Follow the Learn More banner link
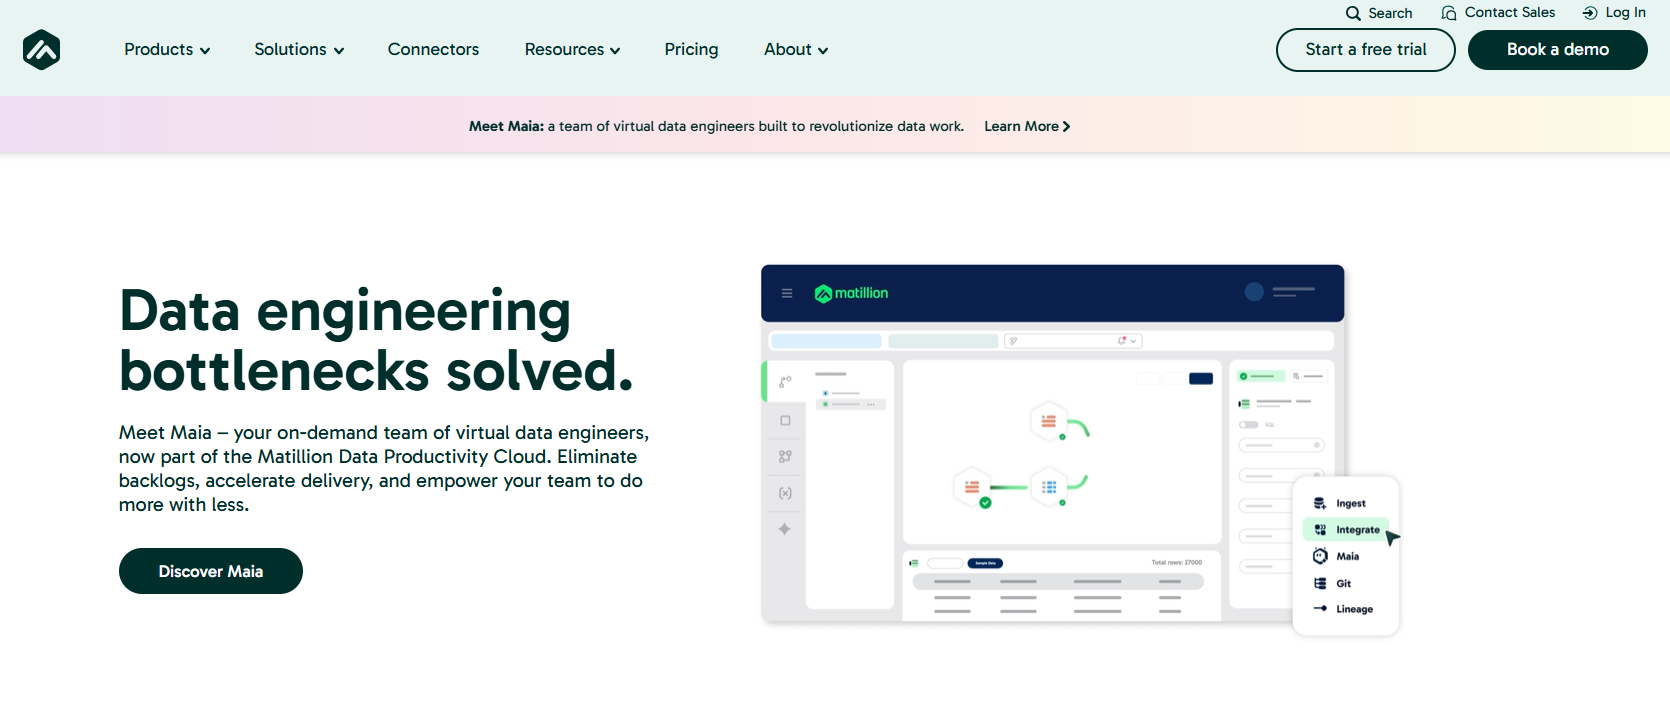Screen dimensions: 1670x703 pos(1027,126)
